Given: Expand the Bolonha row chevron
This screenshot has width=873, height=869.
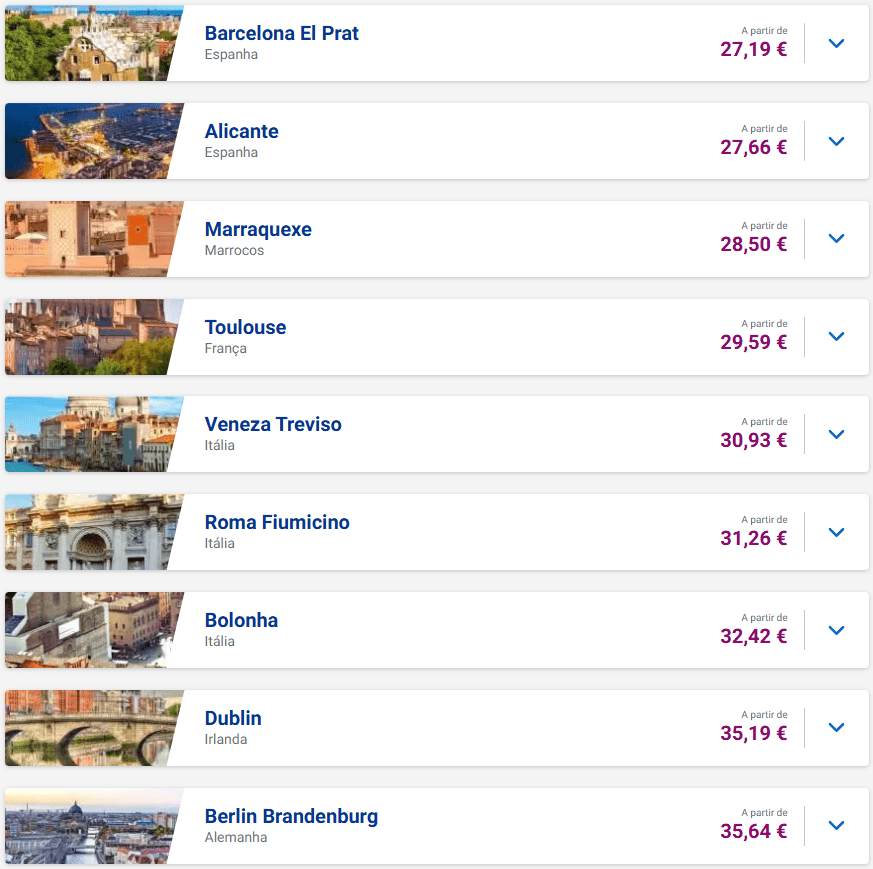Looking at the screenshot, I should pos(837,631).
